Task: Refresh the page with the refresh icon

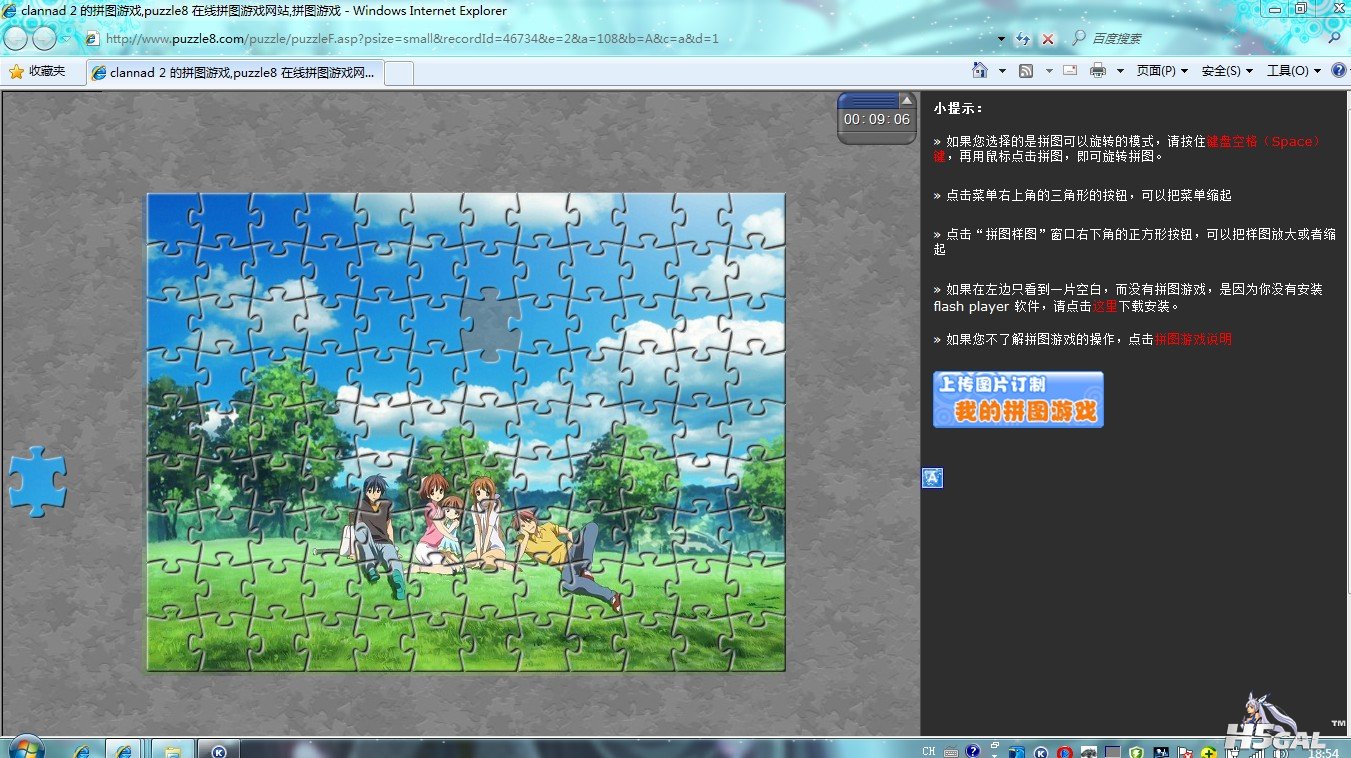Action: click(1023, 39)
